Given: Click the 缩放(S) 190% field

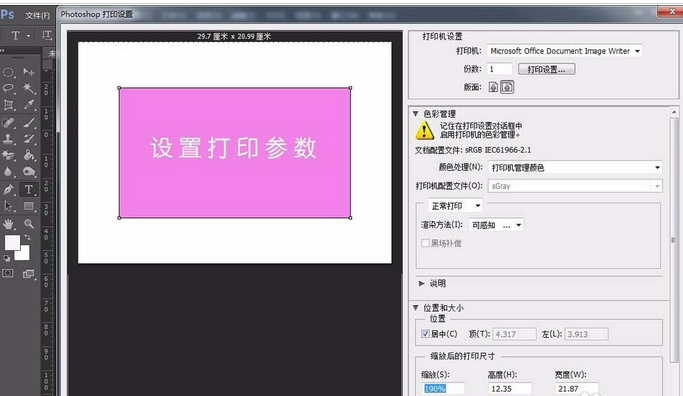Looking at the screenshot, I should click(443, 389).
